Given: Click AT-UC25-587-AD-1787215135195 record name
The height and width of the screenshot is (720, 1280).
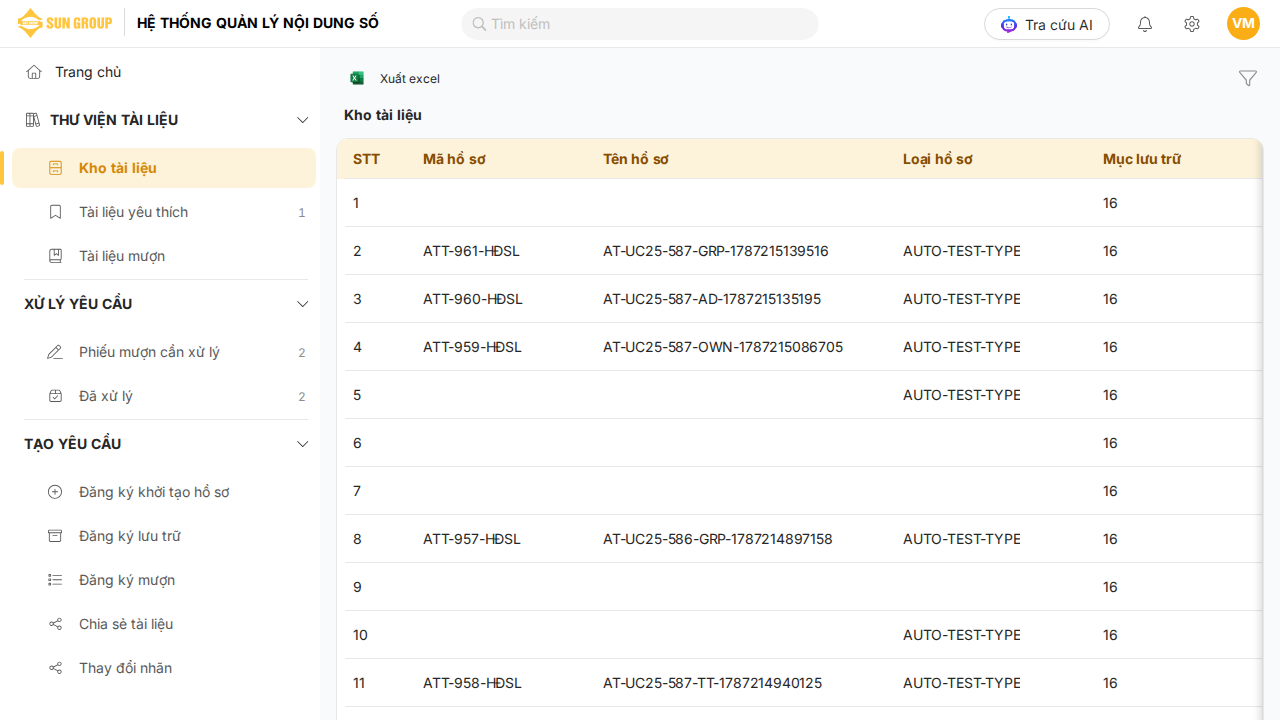Looking at the screenshot, I should click(x=712, y=299).
